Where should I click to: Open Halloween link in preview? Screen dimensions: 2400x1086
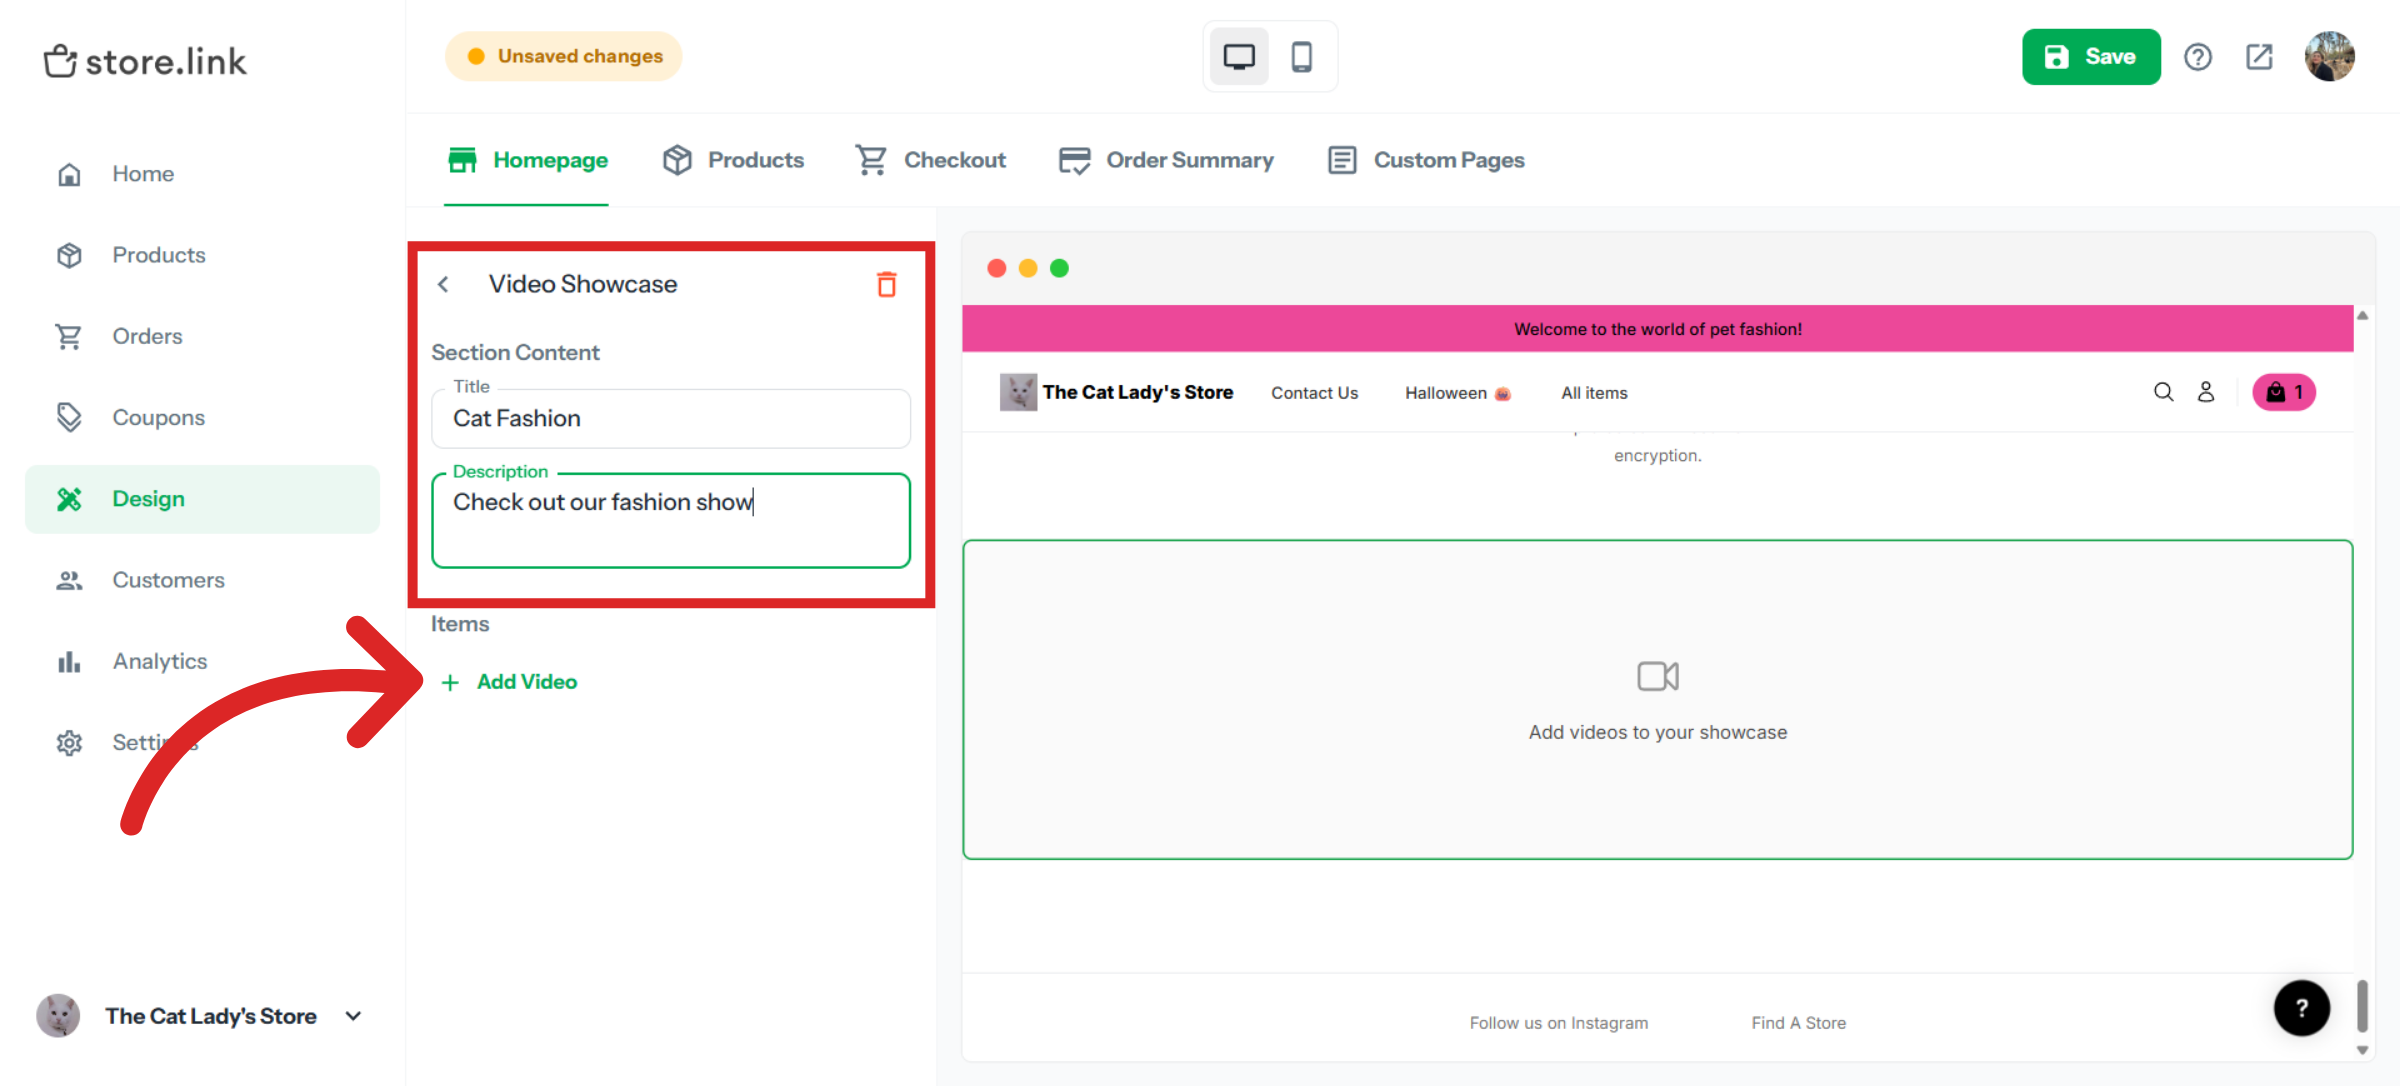click(x=1458, y=393)
